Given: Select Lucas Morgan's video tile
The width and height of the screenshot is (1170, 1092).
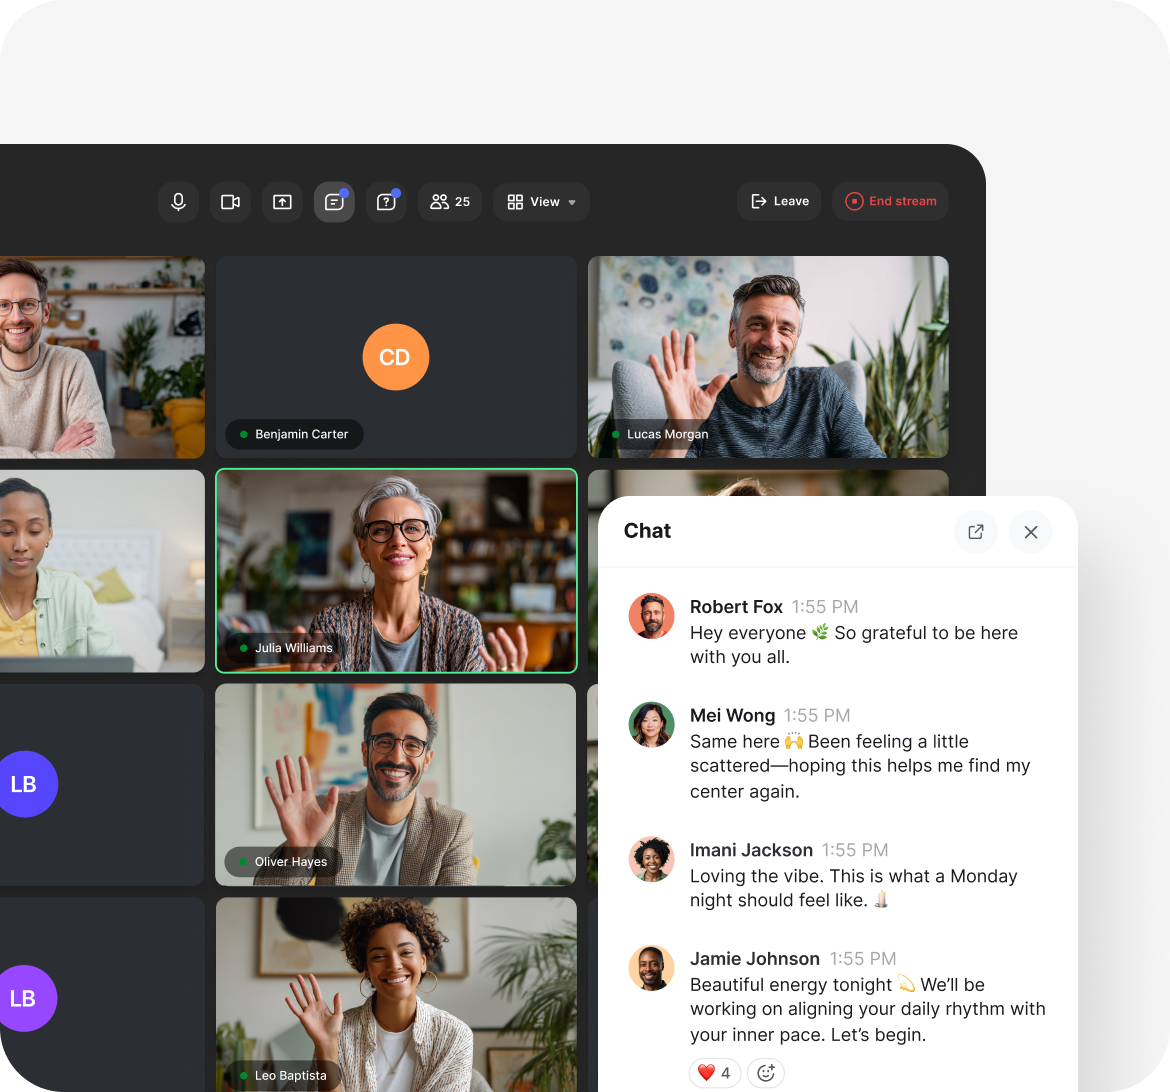Looking at the screenshot, I should [x=768, y=357].
